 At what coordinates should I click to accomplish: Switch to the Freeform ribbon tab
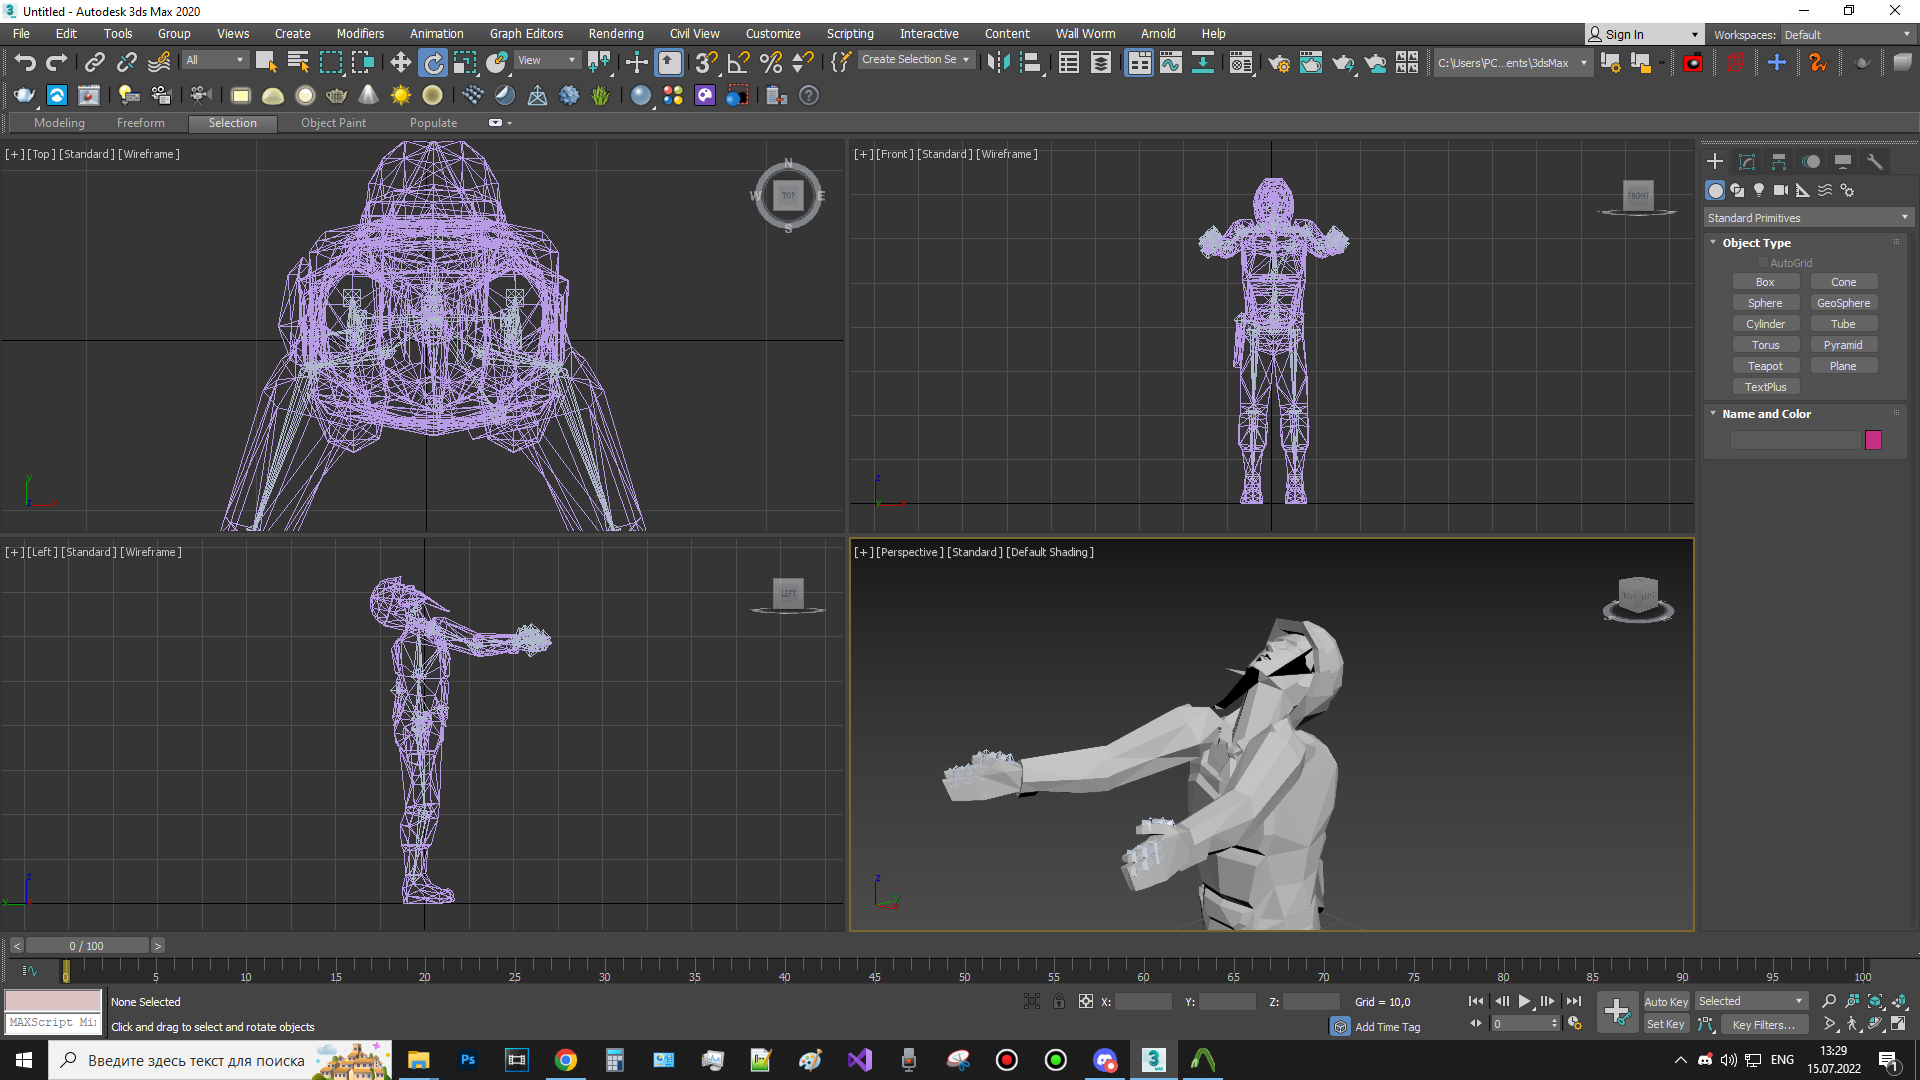140,123
